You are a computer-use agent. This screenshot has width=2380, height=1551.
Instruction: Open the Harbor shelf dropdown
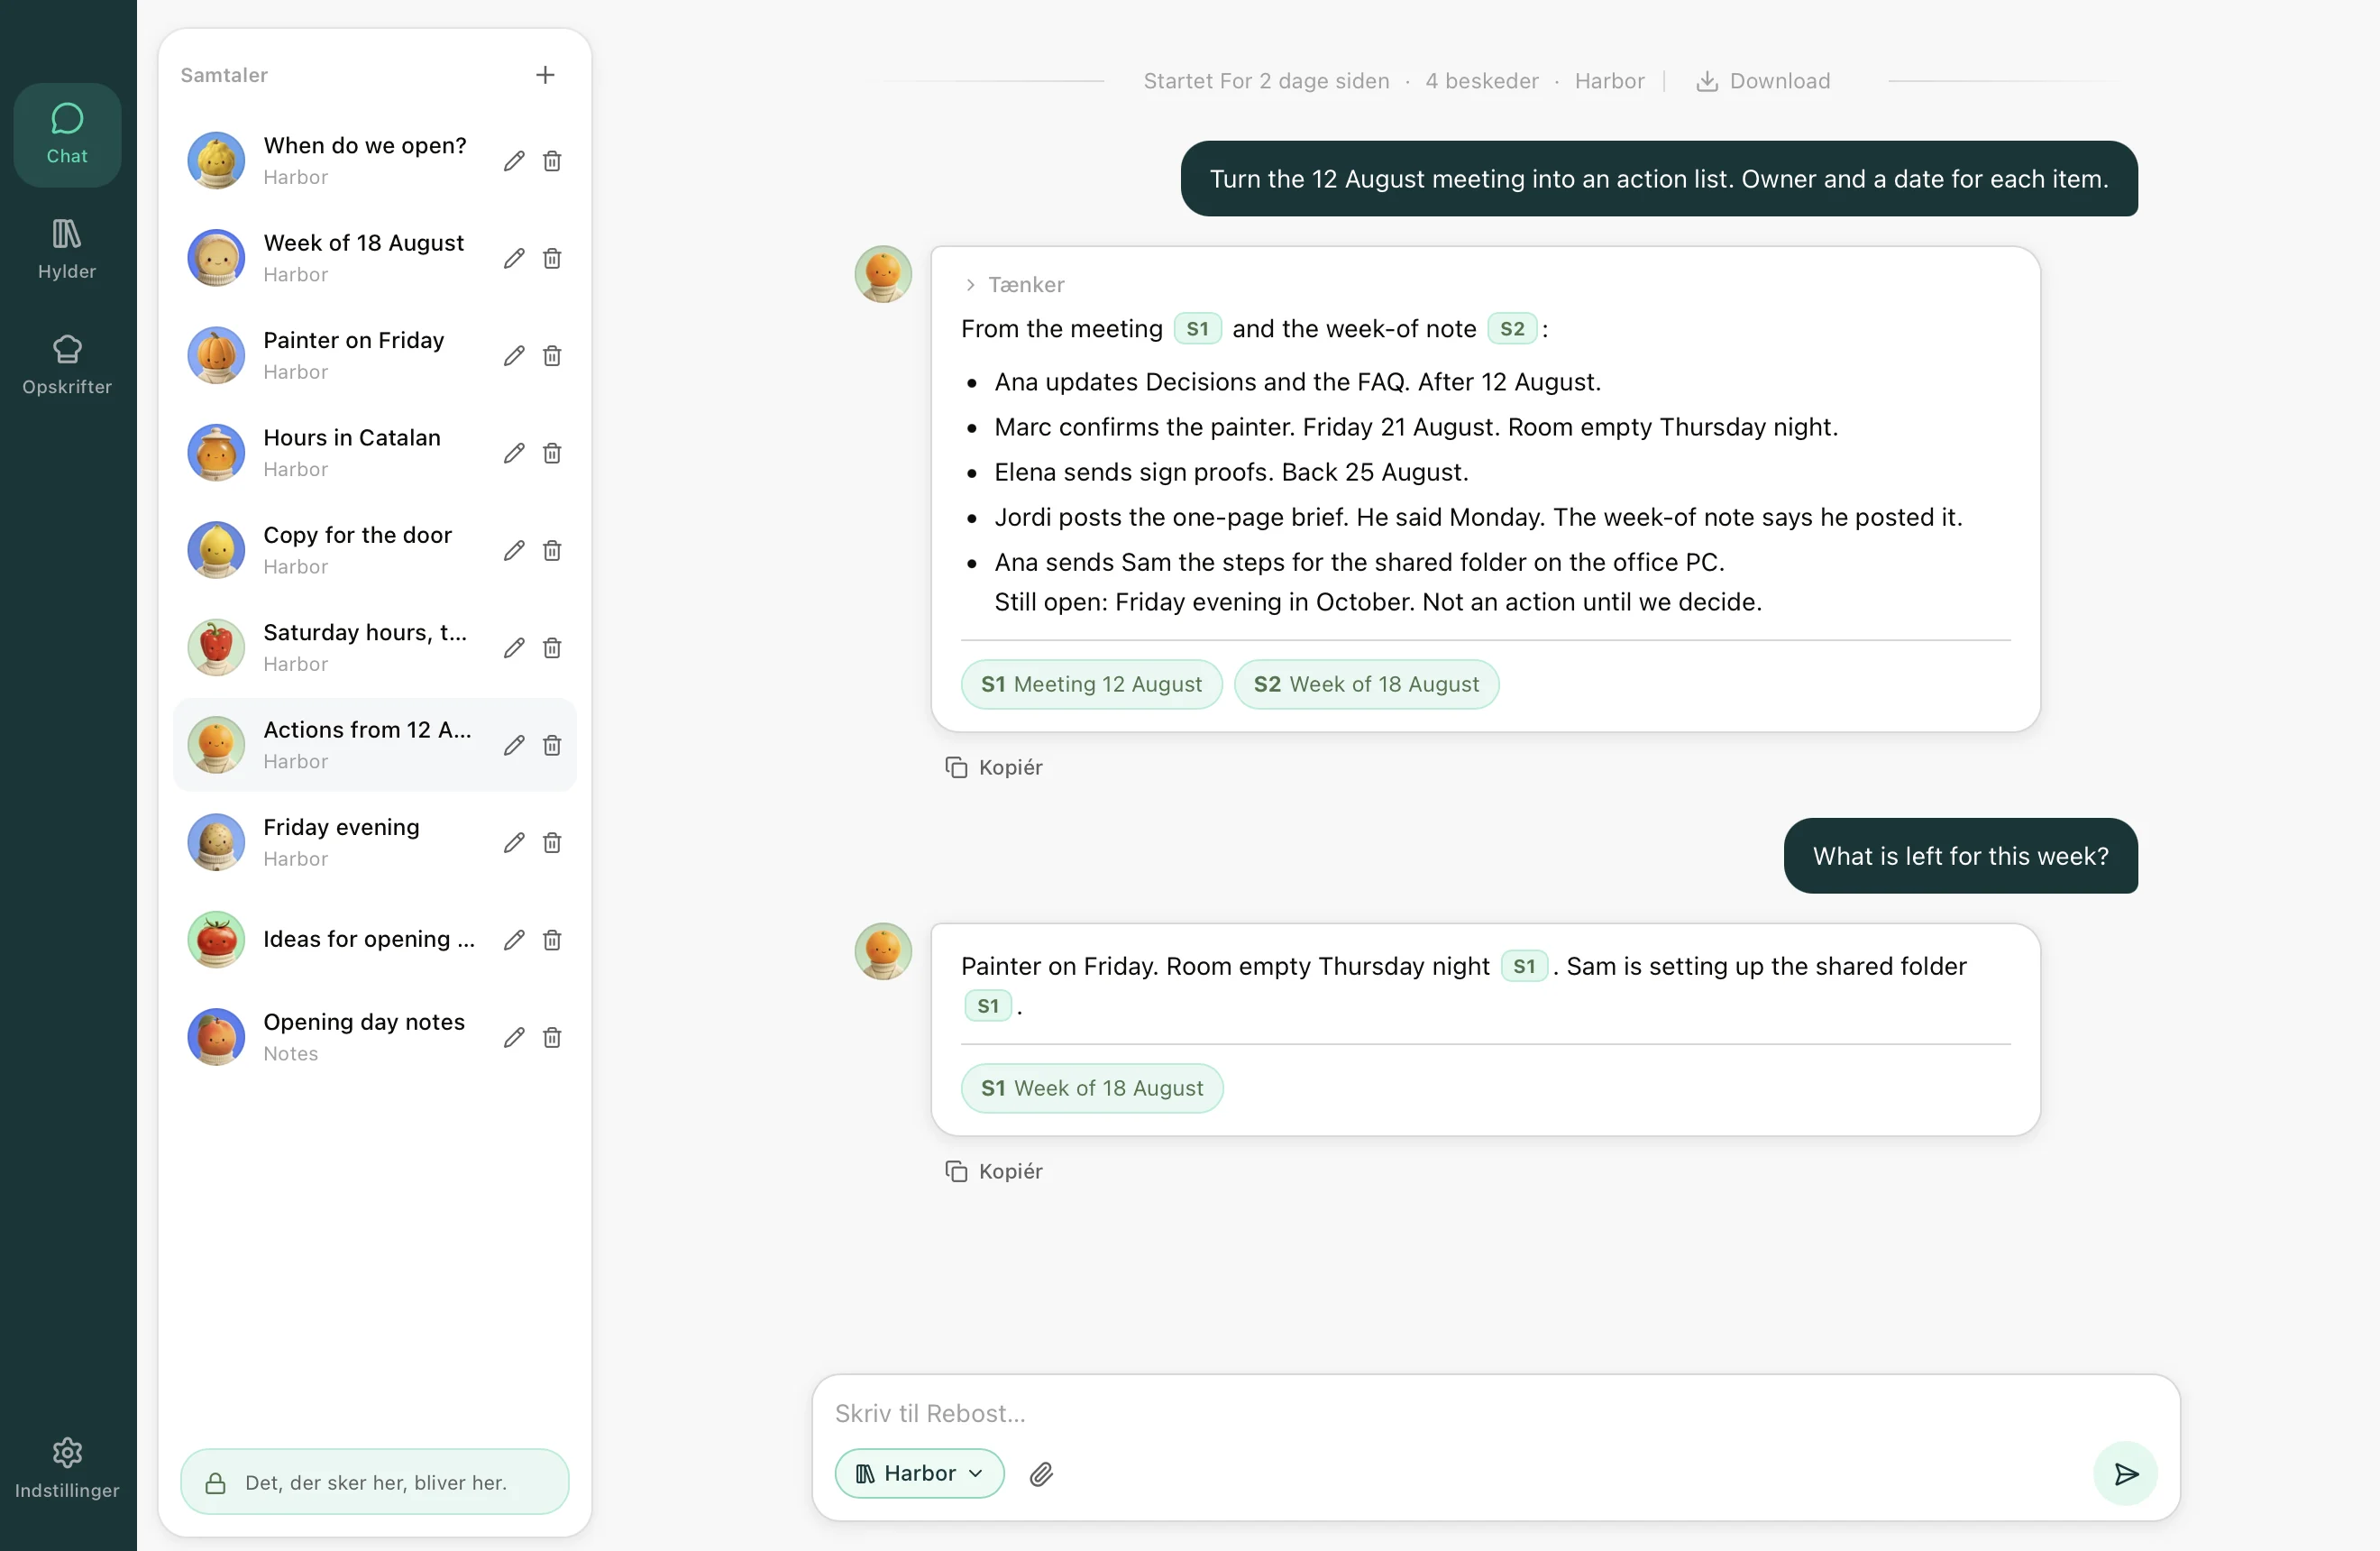(919, 1473)
